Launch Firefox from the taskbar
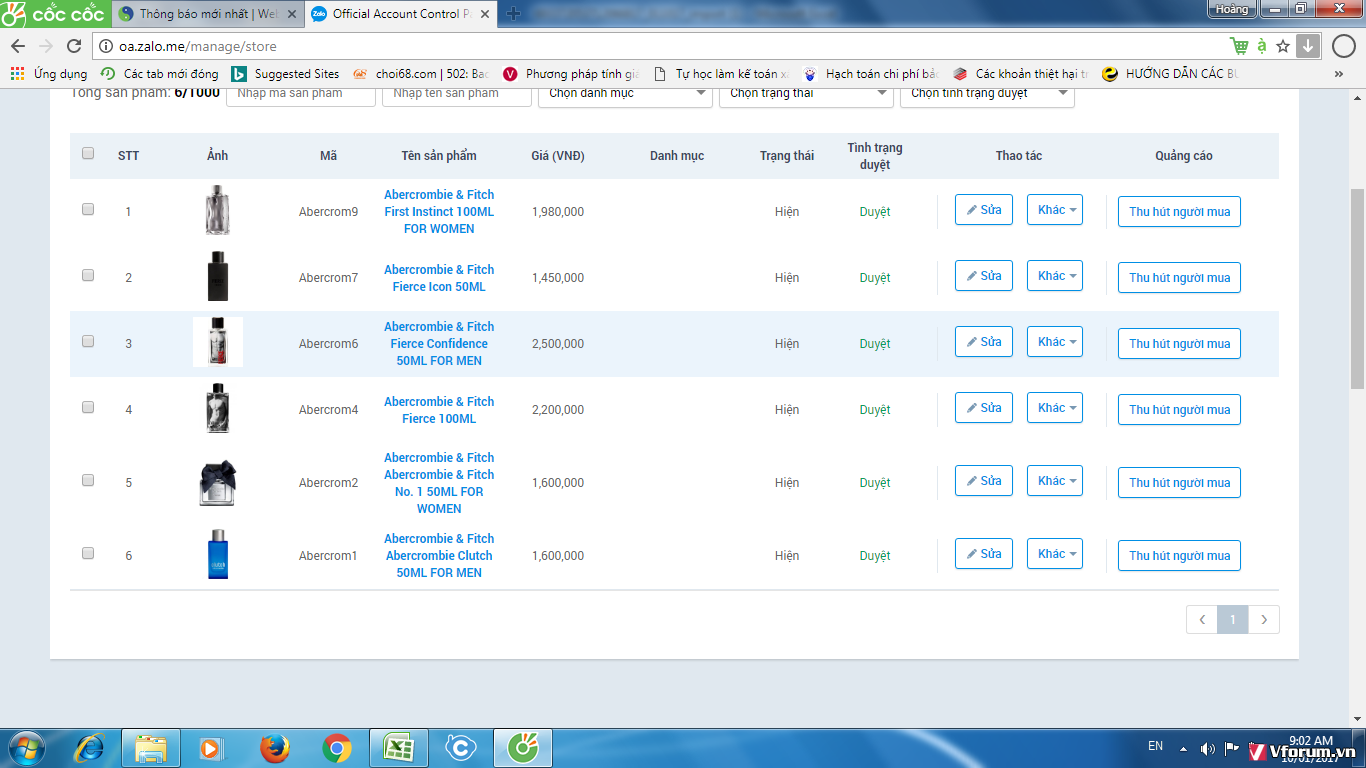Screen dimensions: 1366x768 point(274,748)
